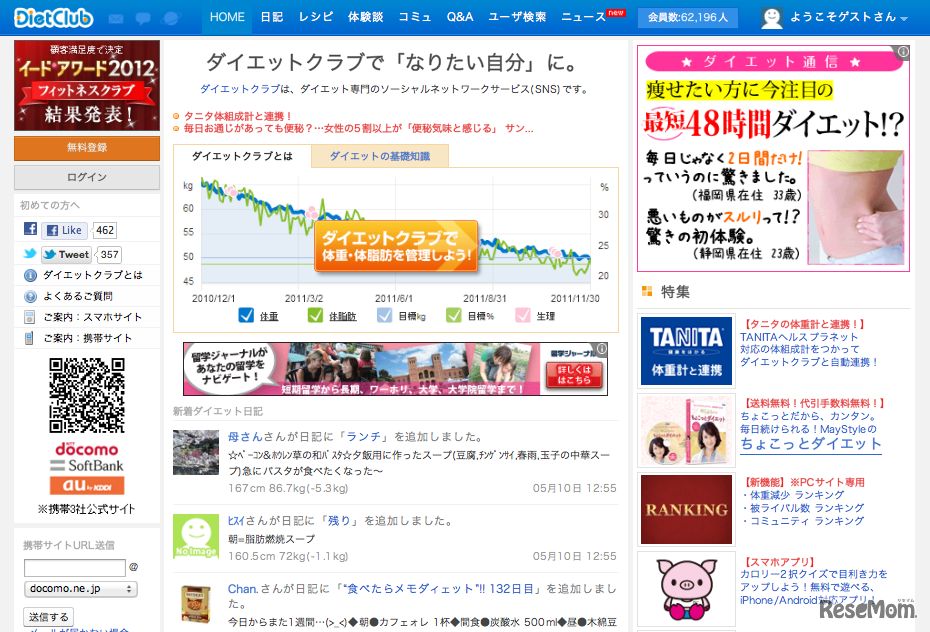The image size is (930, 632).
Task: Click the info icon beside ダイエットクラブとは
Action: [x=30, y=275]
